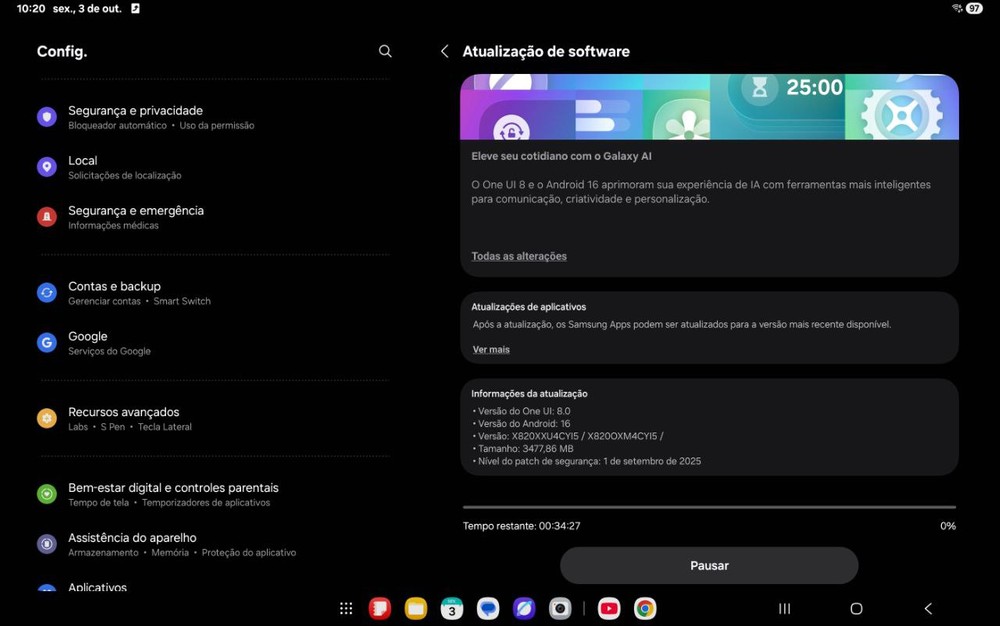Image resolution: width=1000 pixels, height=626 pixels.
Task: Open the Messages app in taskbar
Action: pos(488,609)
